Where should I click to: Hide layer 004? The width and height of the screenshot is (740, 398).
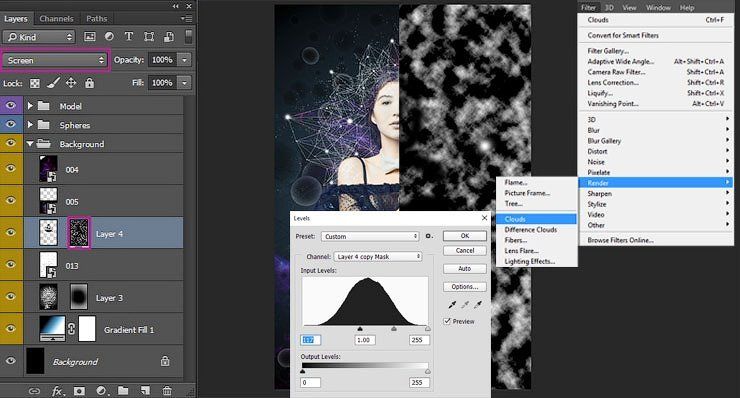coord(11,169)
